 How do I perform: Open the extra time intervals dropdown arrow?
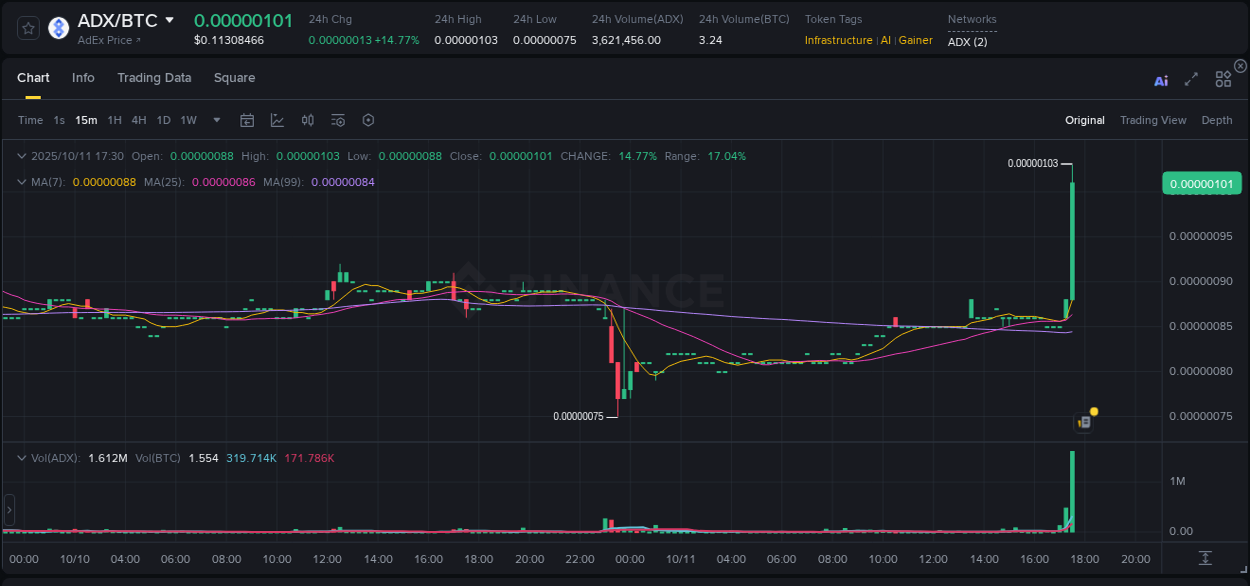215,120
